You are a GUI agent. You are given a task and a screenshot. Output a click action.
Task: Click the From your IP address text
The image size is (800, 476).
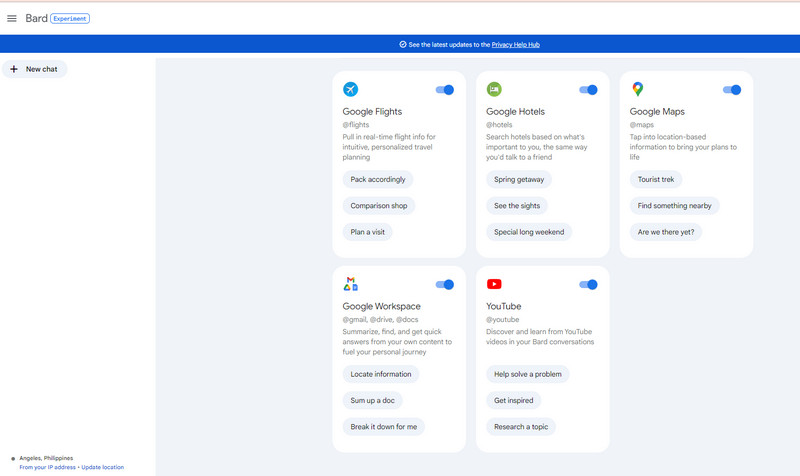[x=47, y=467]
